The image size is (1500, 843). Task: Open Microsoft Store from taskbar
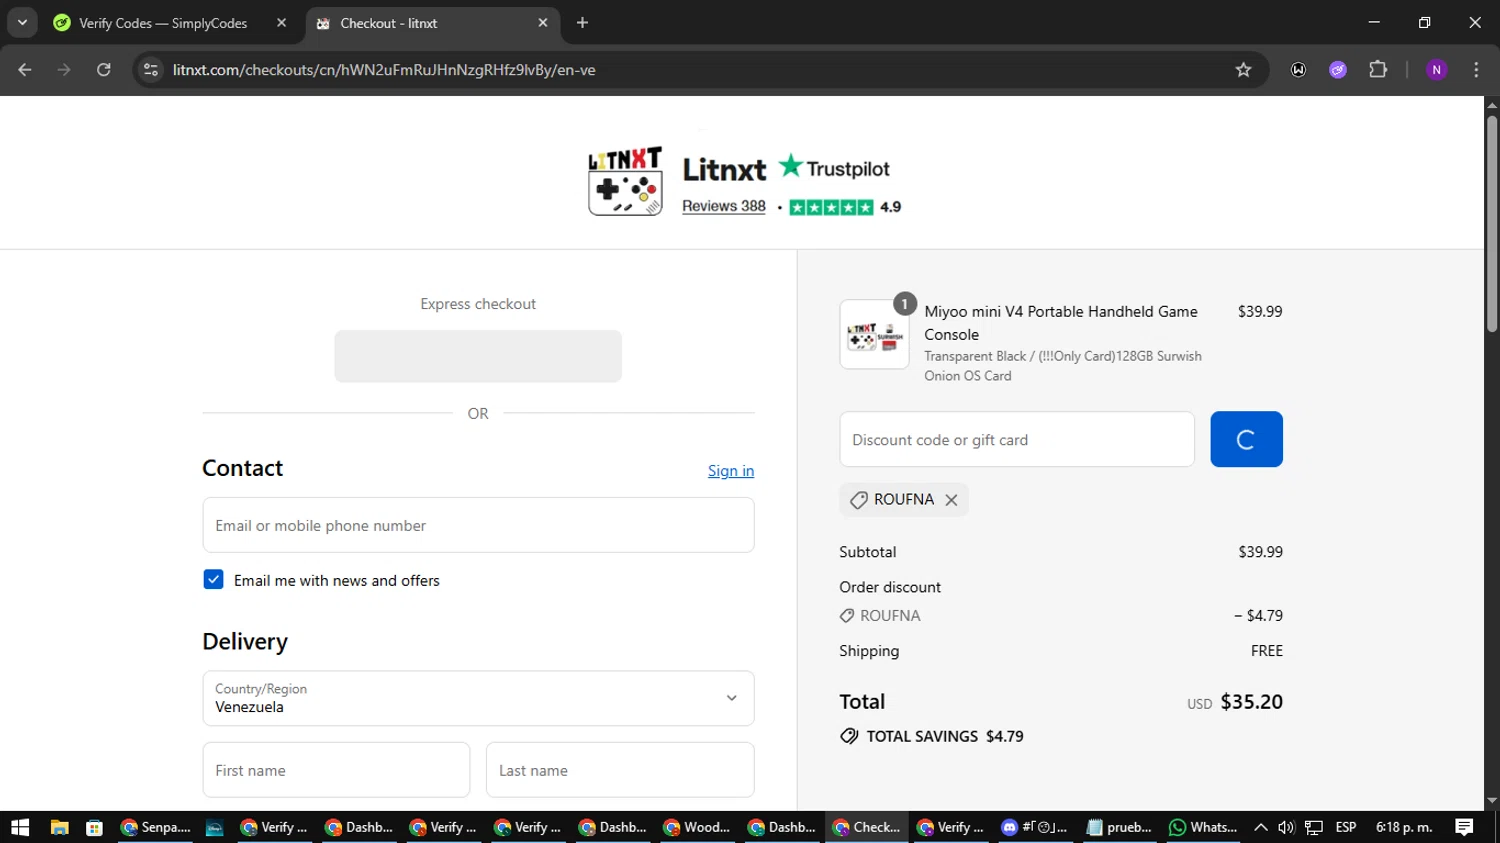95,827
